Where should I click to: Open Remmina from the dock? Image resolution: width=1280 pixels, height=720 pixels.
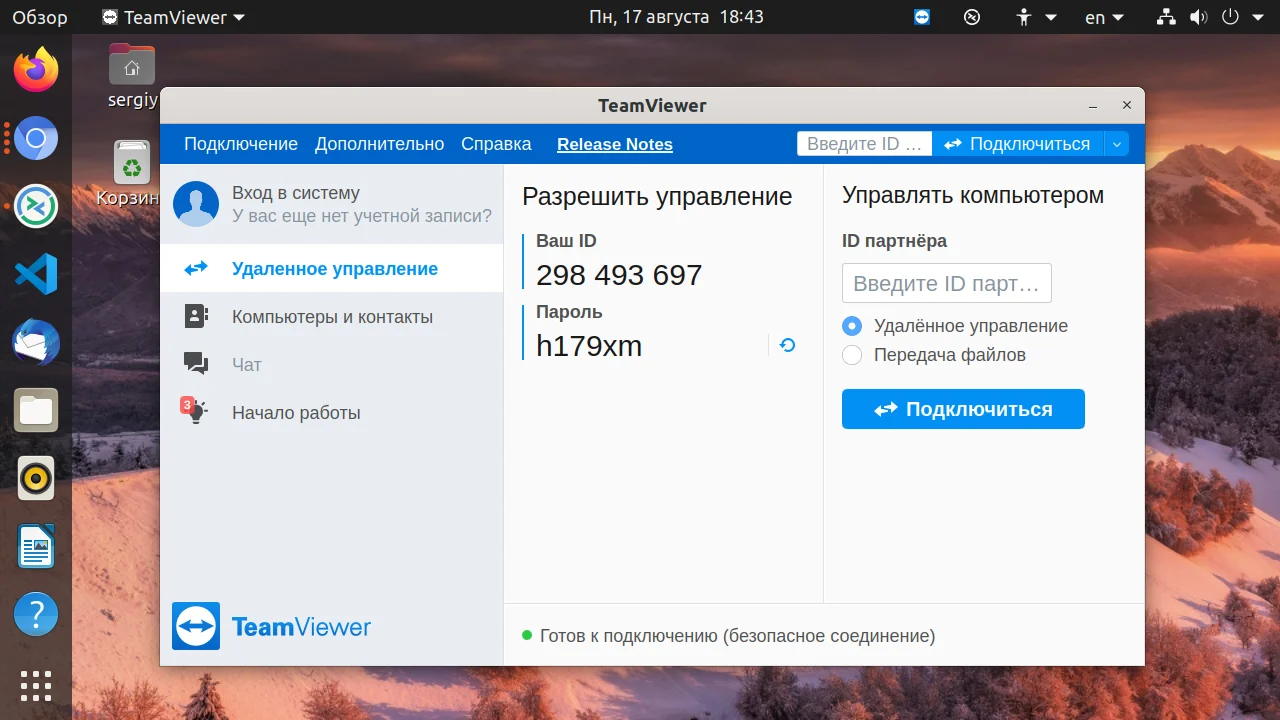[x=36, y=206]
